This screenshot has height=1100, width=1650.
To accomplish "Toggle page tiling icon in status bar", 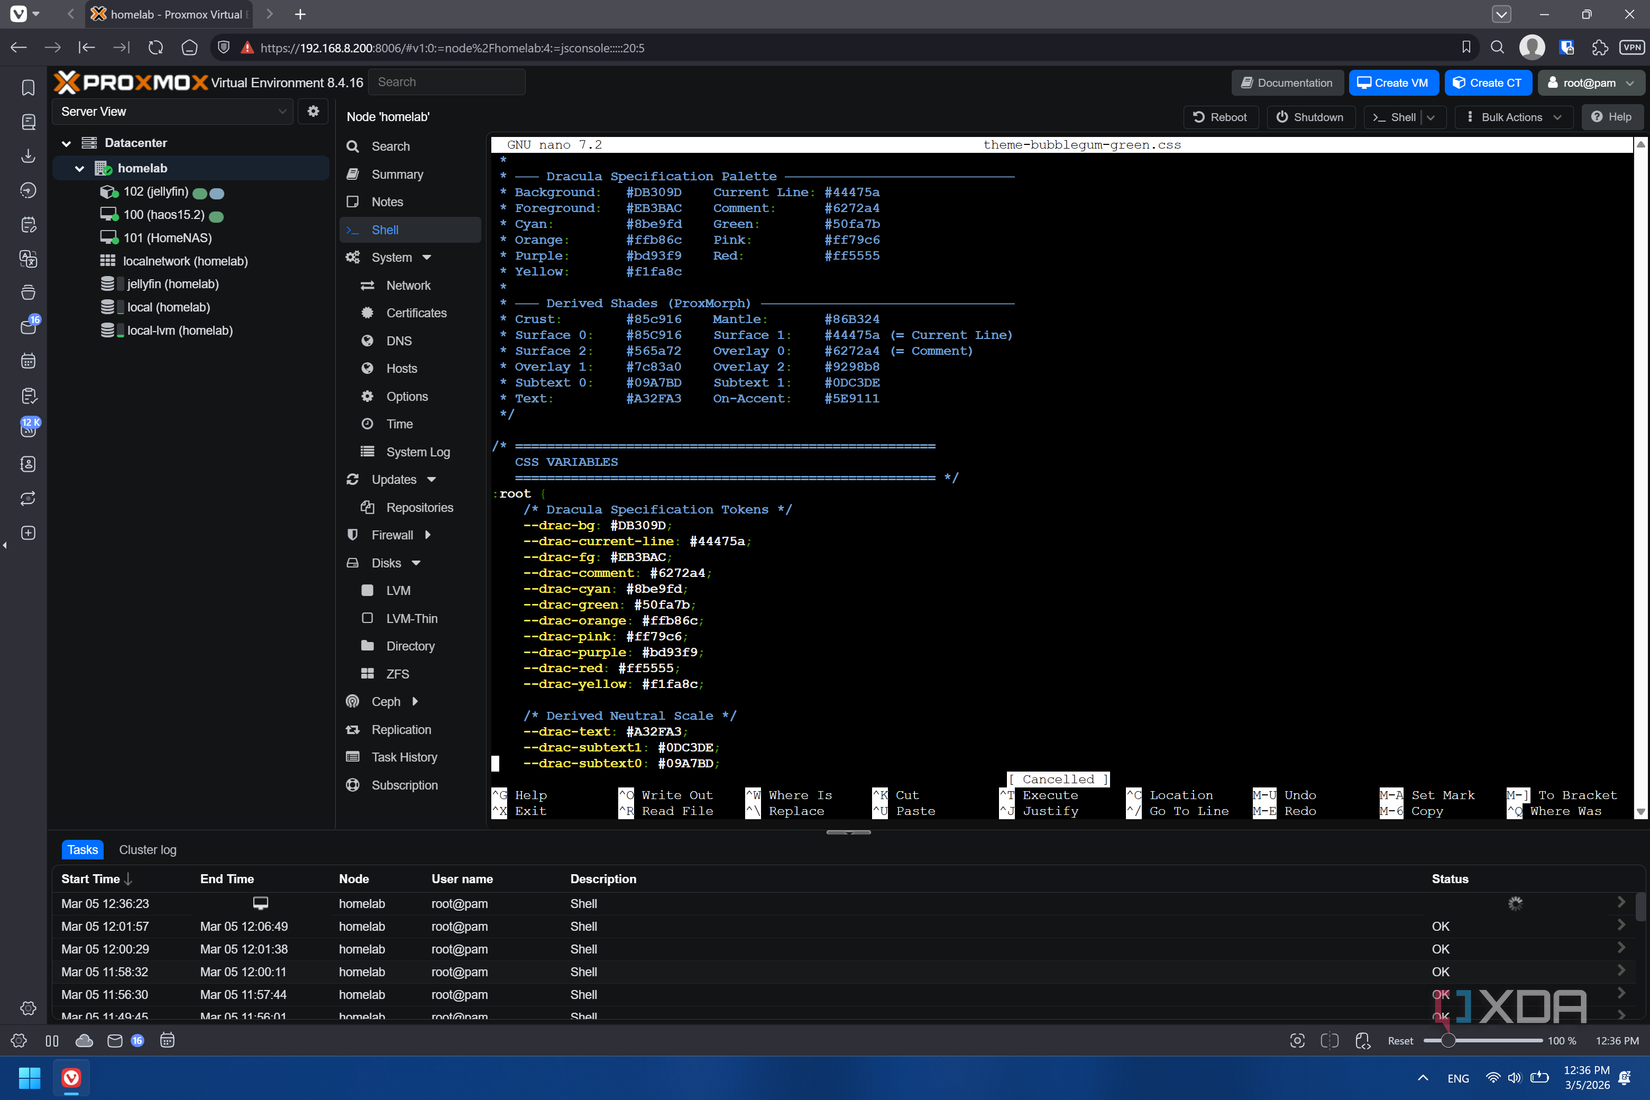I will [x=1330, y=1041].
